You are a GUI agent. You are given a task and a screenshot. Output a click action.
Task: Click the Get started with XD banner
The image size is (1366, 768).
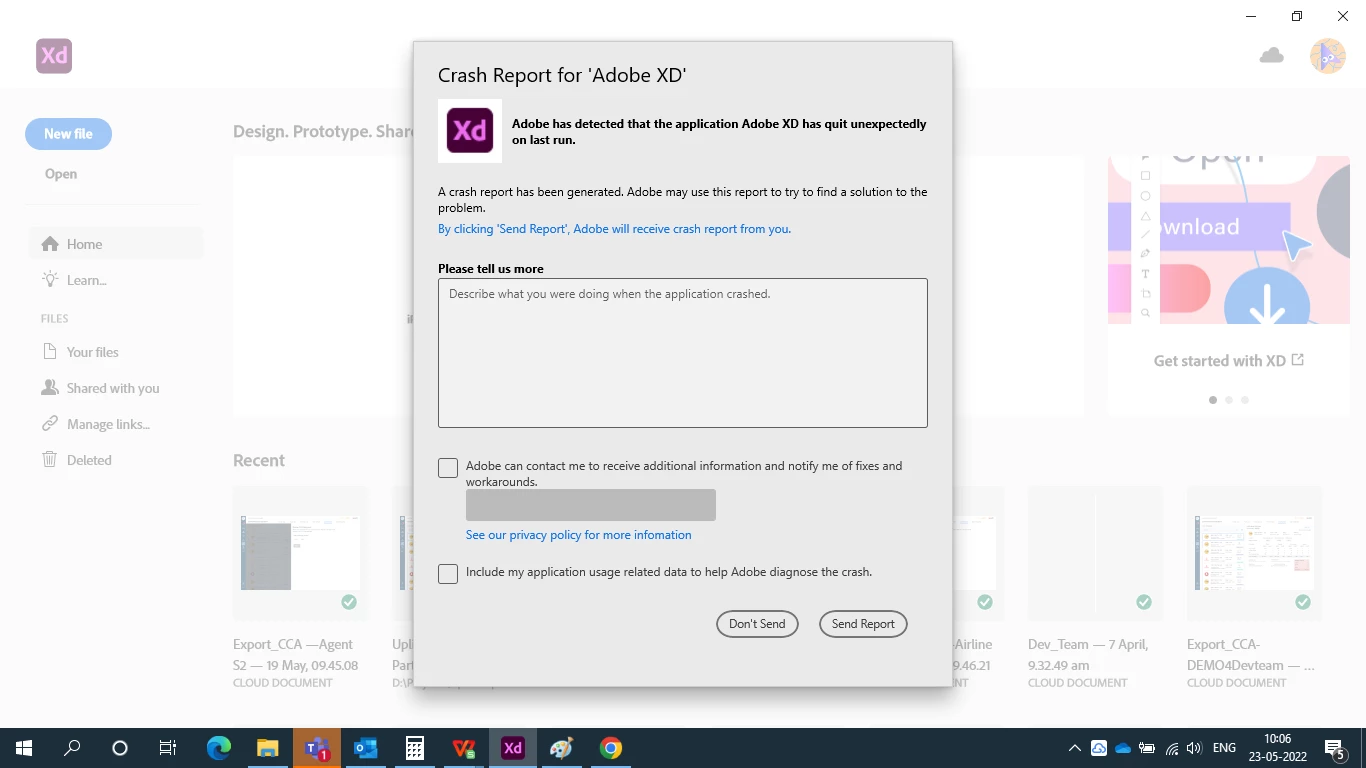coord(1229,240)
